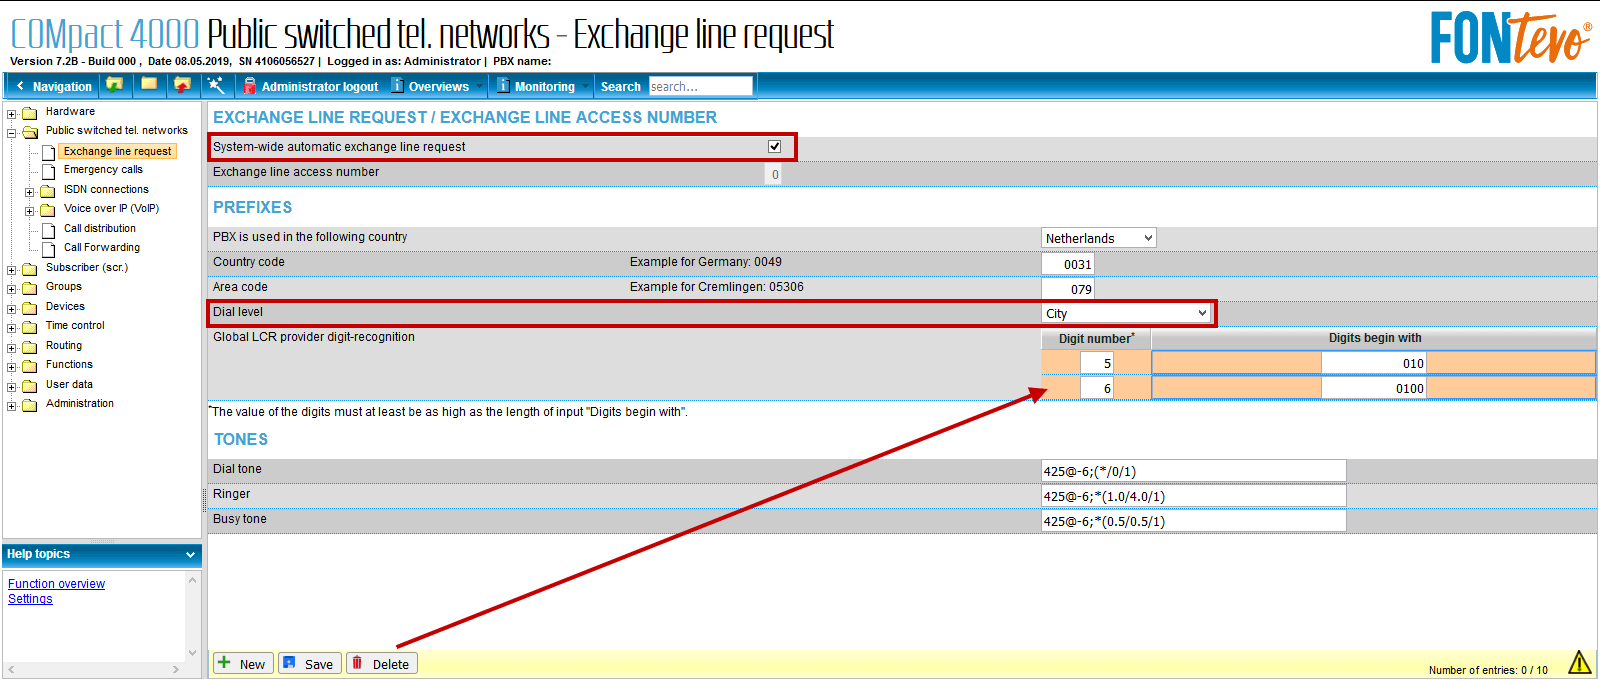Click the Call distribution page icon
This screenshot has width=1600, height=681.
tap(48, 229)
